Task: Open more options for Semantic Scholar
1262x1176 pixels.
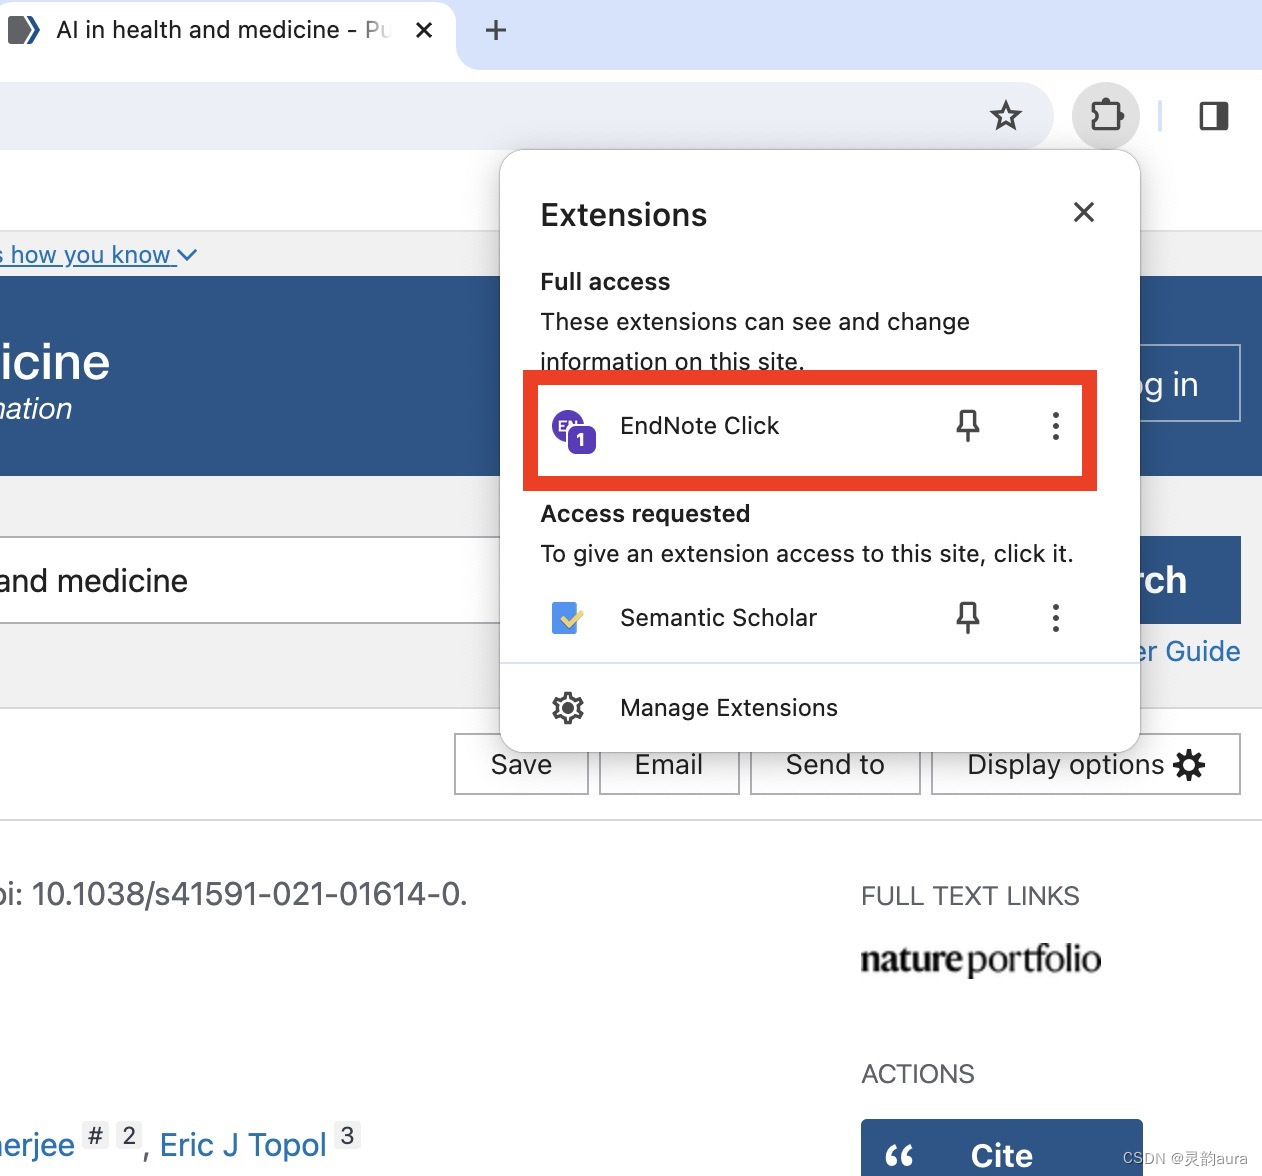Action: pos(1056,618)
